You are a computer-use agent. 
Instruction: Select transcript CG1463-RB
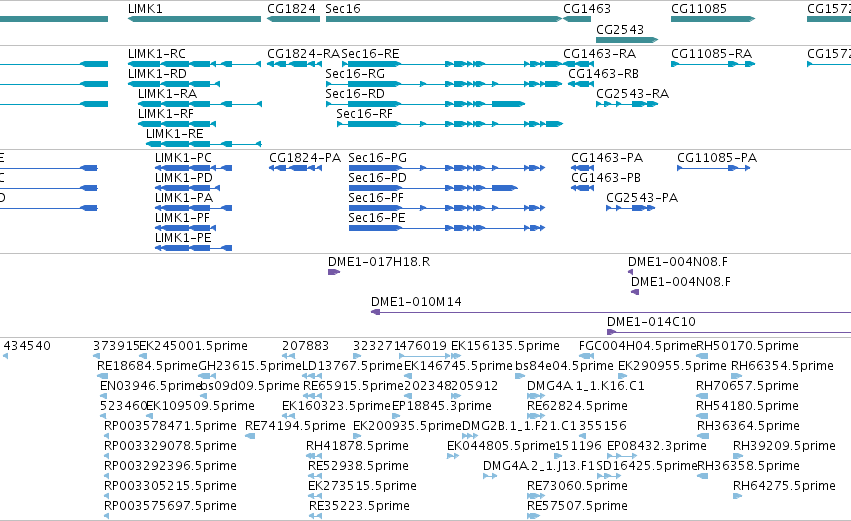point(604,74)
